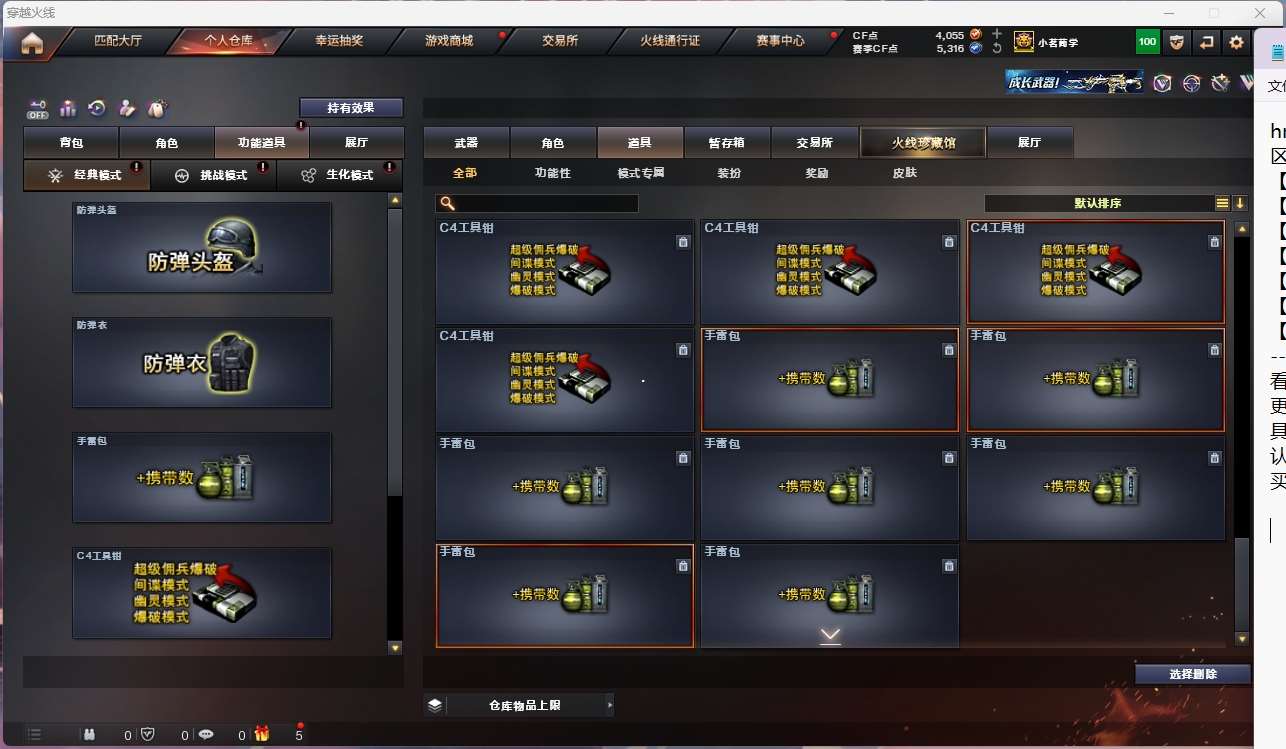Viewport: 1286px width, 749px height.
Task: Go to the home lobby icon
Action: click(x=32, y=42)
